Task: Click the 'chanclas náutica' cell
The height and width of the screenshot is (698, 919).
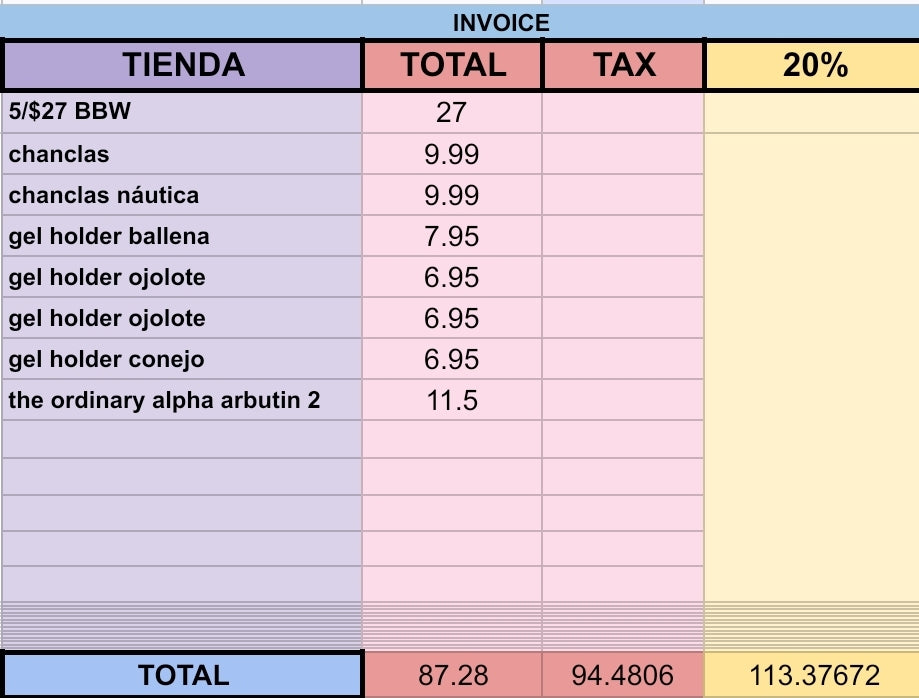Action: 183,195
